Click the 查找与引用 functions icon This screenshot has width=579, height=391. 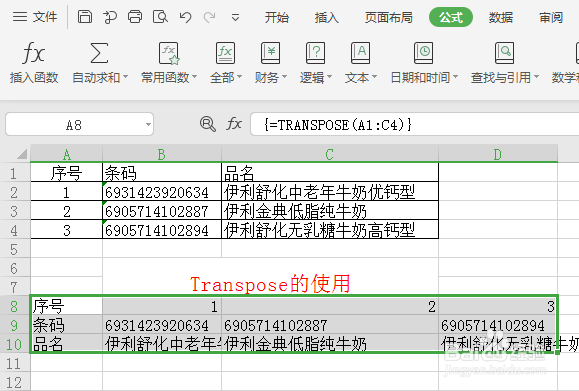pos(504,53)
